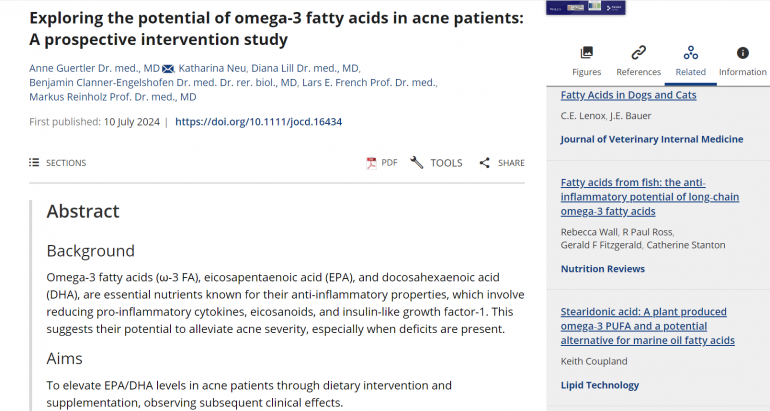The width and height of the screenshot is (770, 411).
Task: Open Fatty Acids in Dogs and Cats article
Action: click(x=628, y=96)
